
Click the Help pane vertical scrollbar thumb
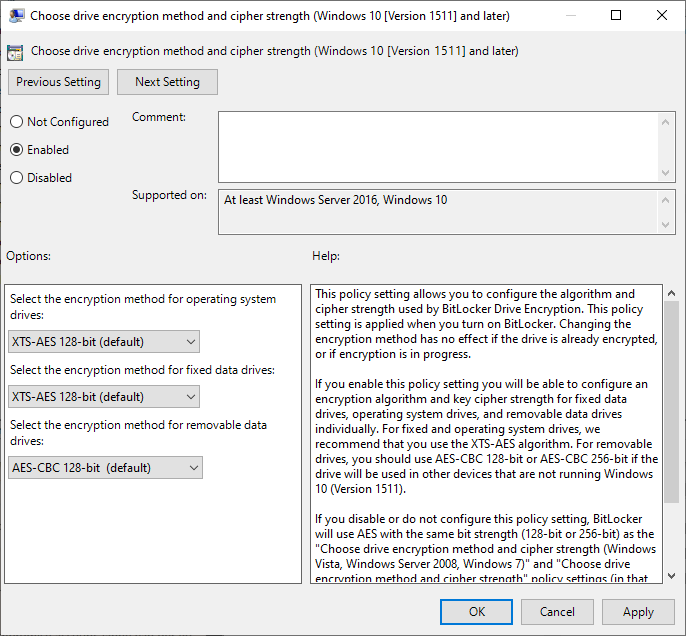[x=671, y=402]
